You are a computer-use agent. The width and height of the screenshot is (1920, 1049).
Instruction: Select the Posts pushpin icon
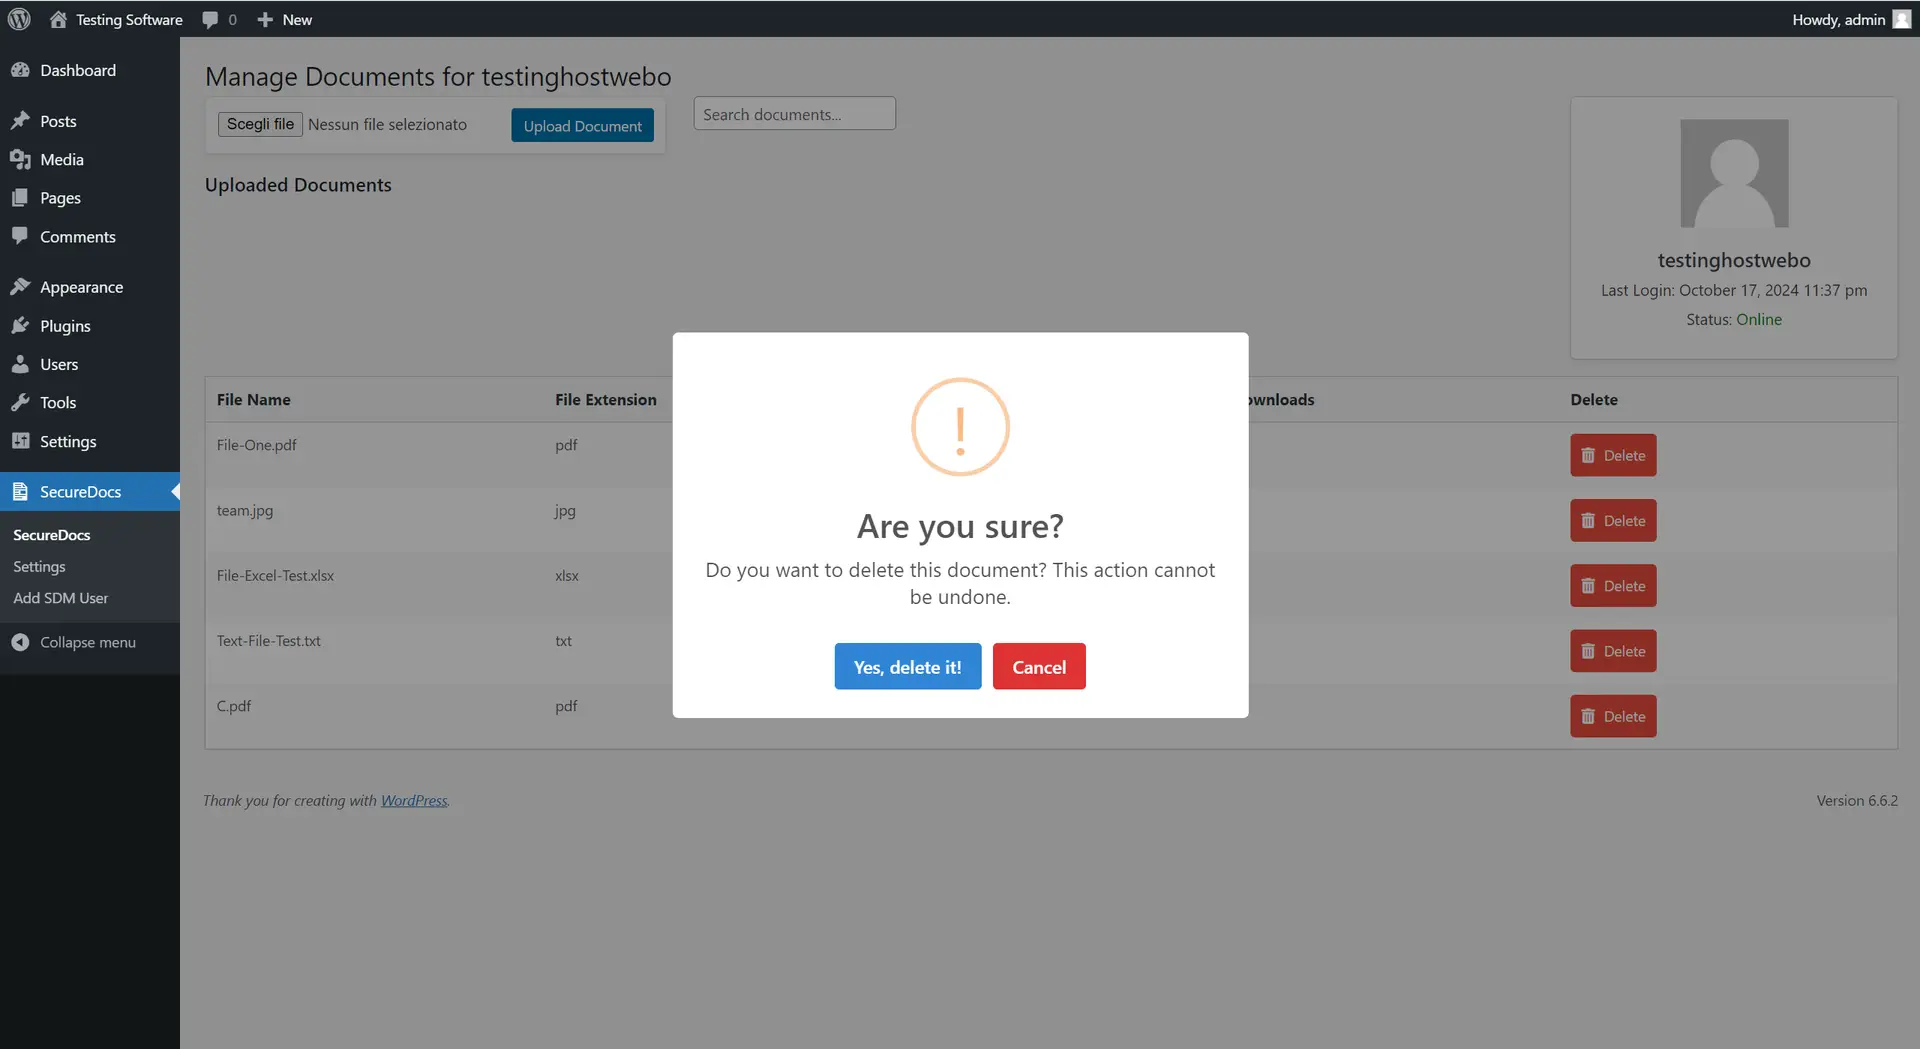(x=20, y=121)
